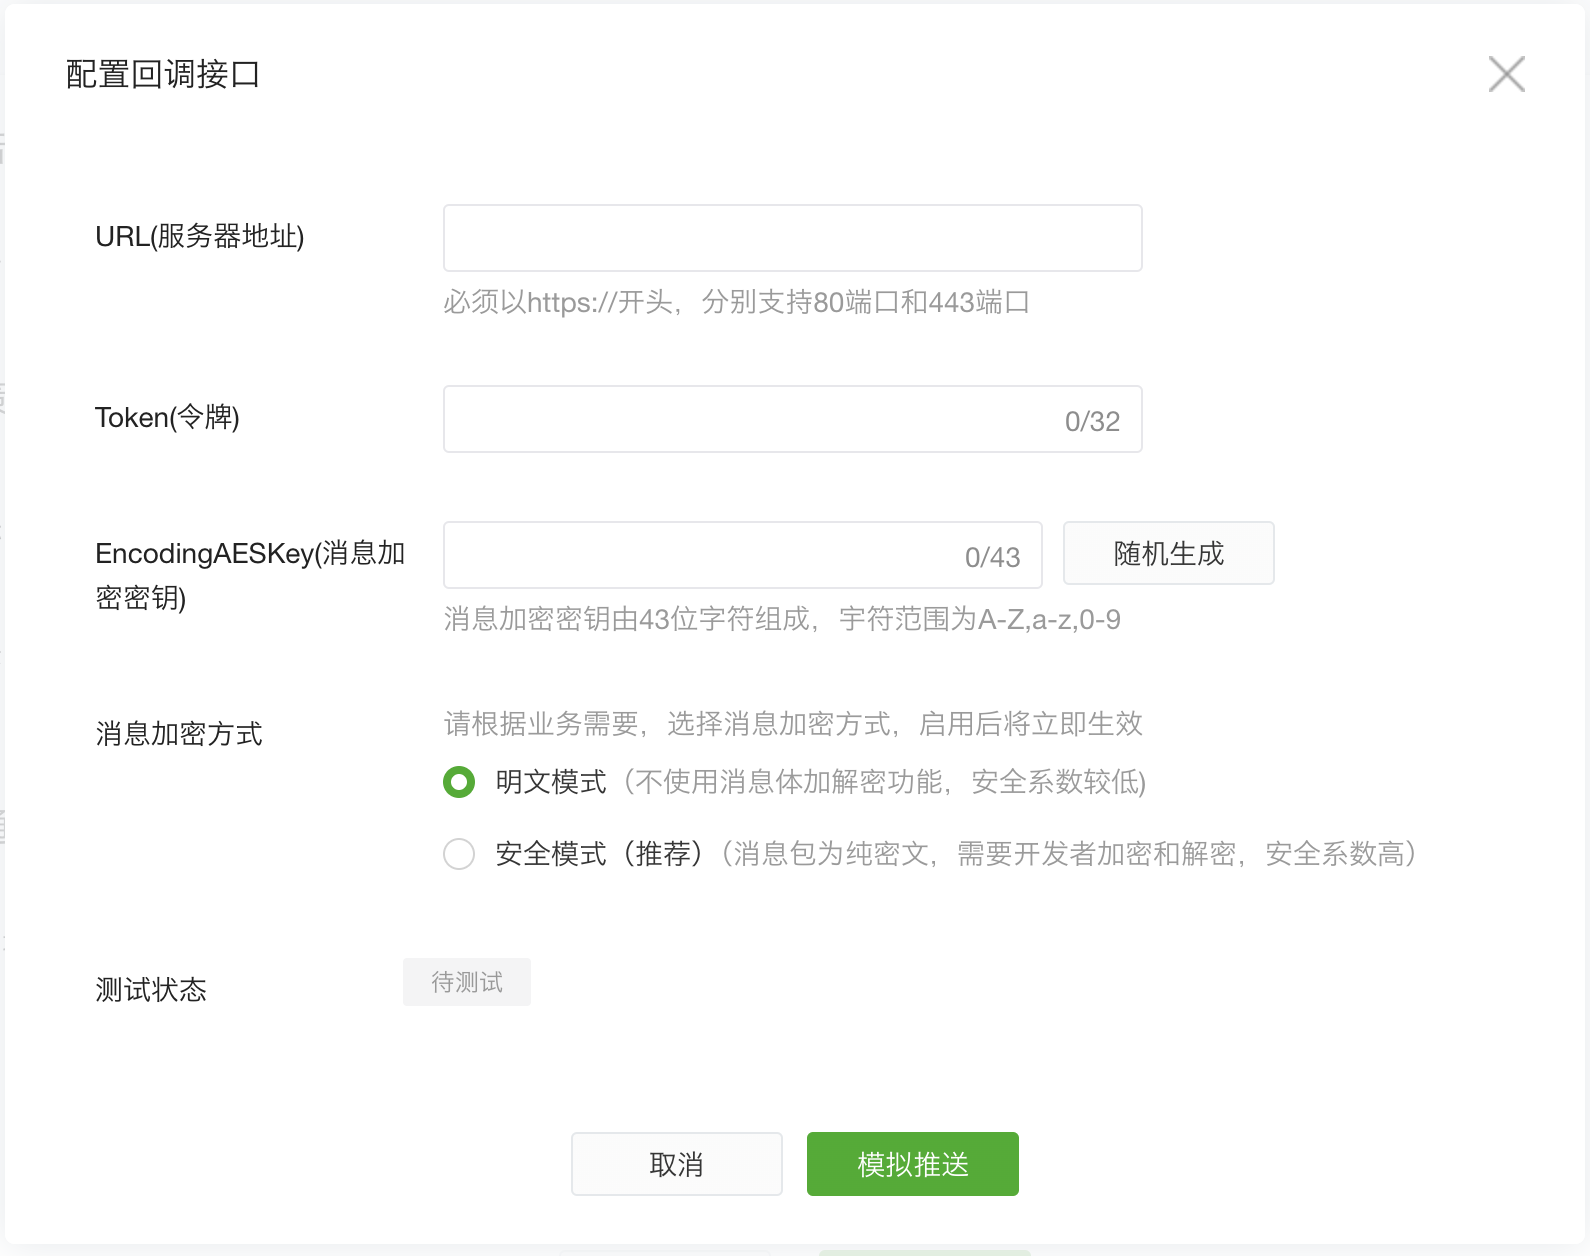1590x1256 pixels.
Task: Close the 配置回调接口 dialog with X
Action: click(x=1506, y=74)
